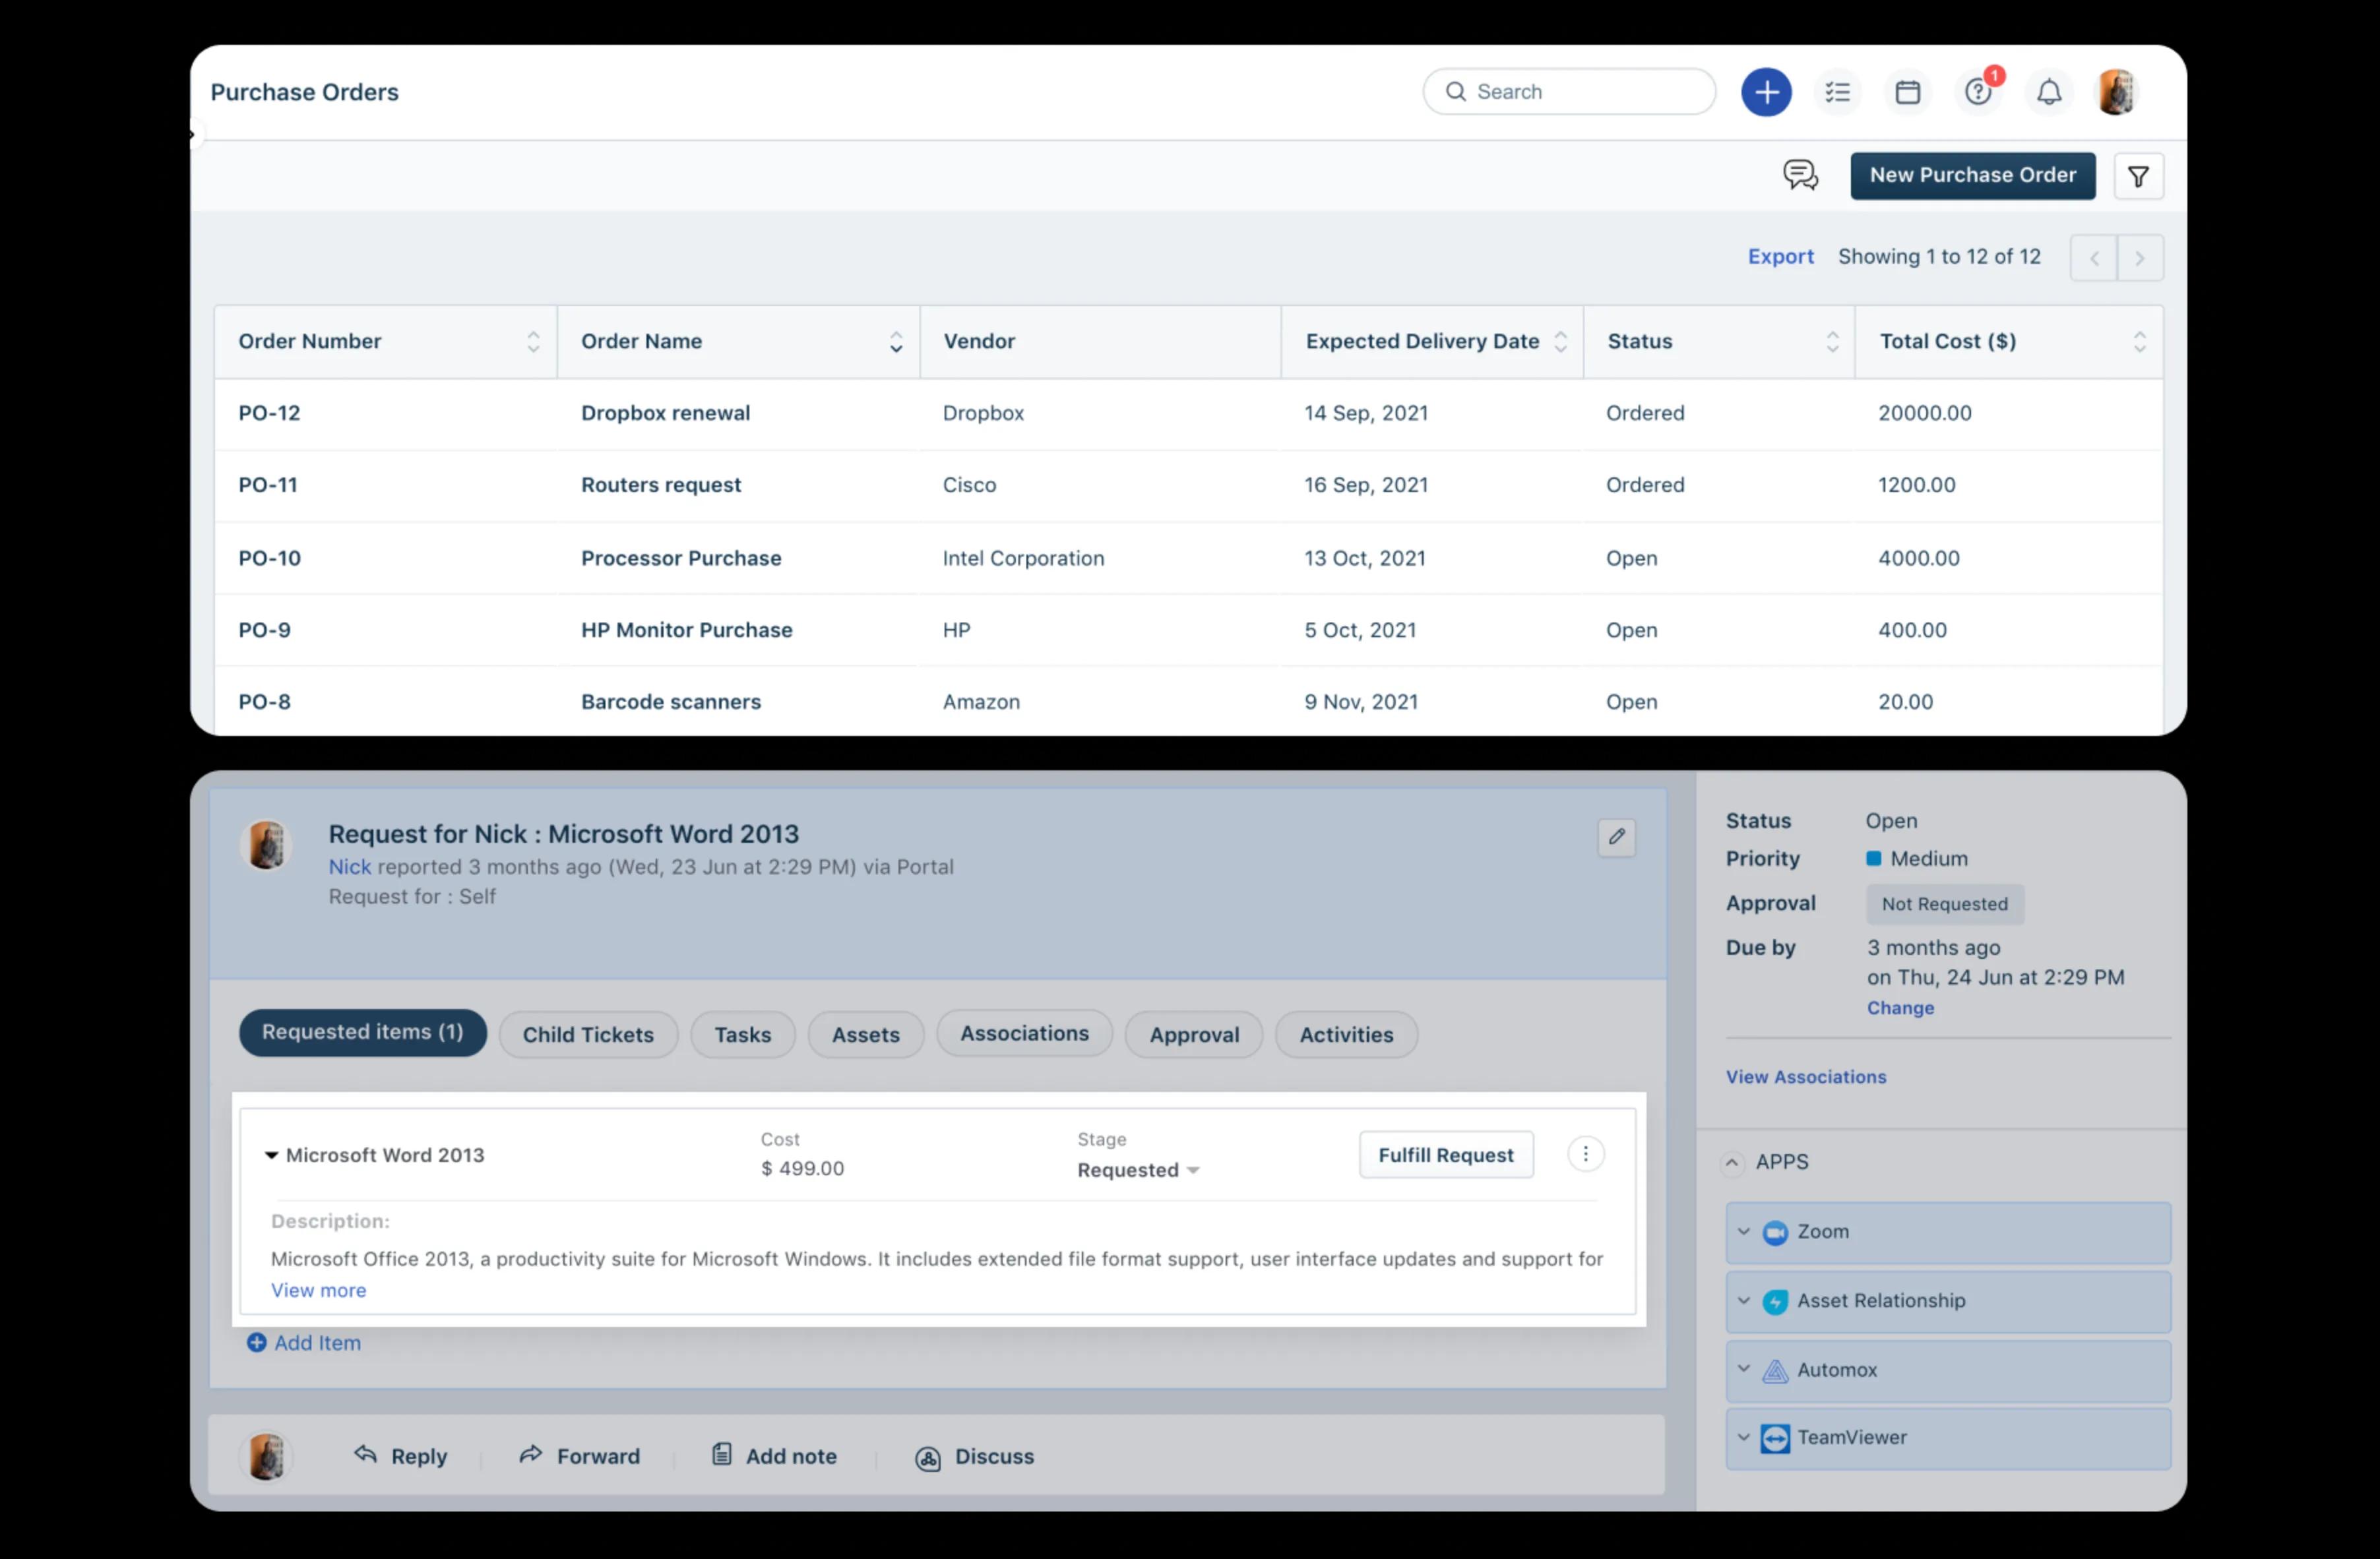2380x1559 pixels.
Task: Click the Add Item plus icon
Action: coord(256,1342)
